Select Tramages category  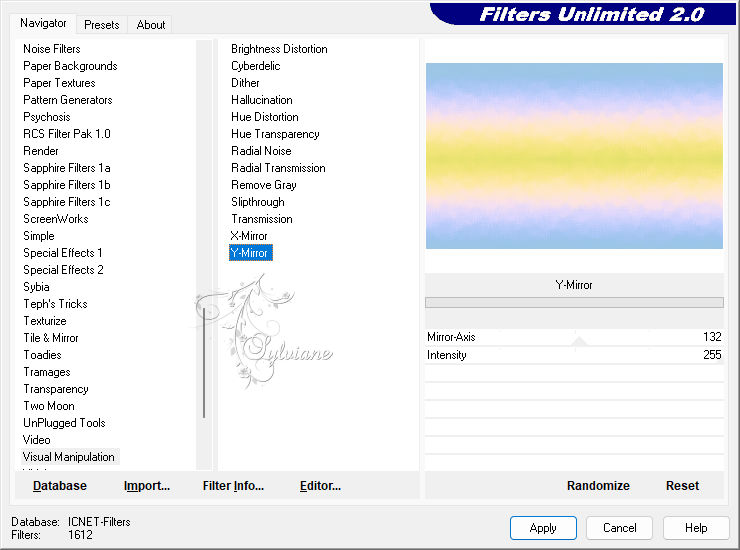coord(47,372)
